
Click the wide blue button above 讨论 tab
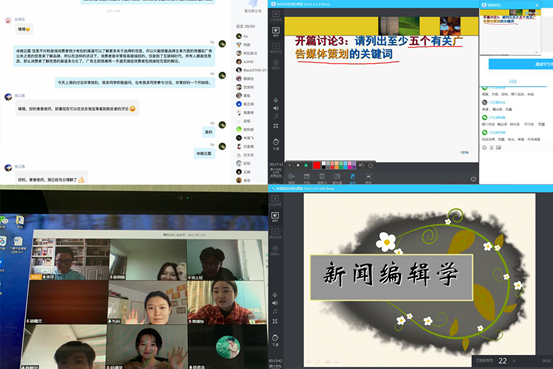coord(521,64)
